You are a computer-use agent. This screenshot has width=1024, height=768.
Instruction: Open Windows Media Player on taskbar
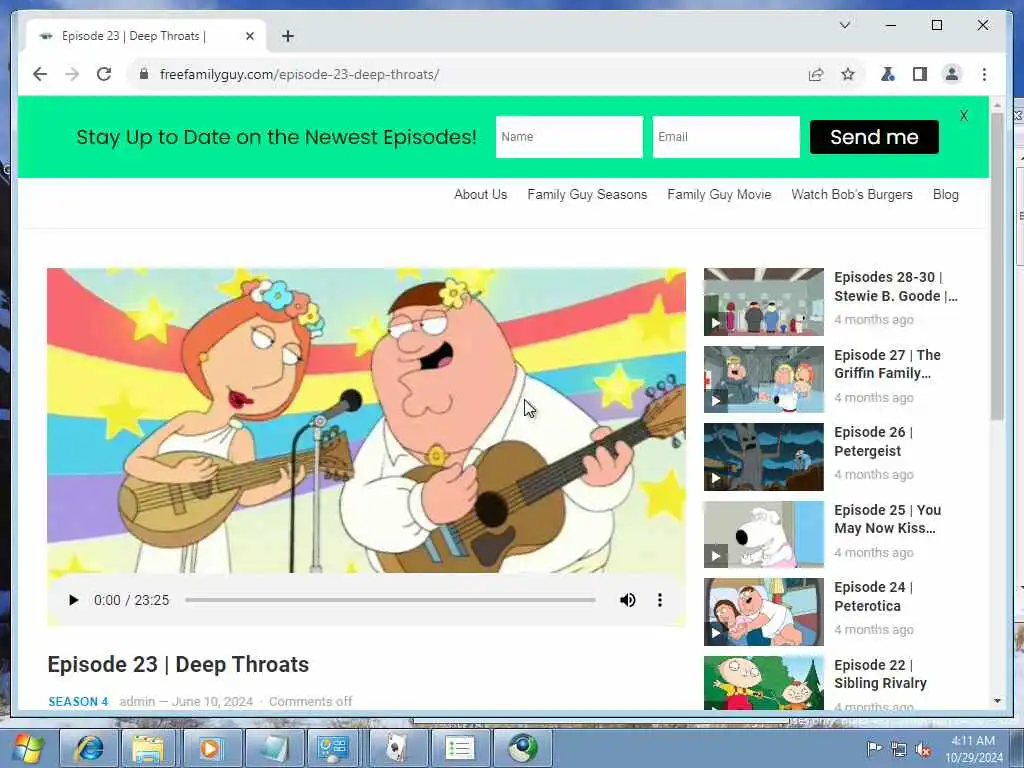(x=212, y=748)
